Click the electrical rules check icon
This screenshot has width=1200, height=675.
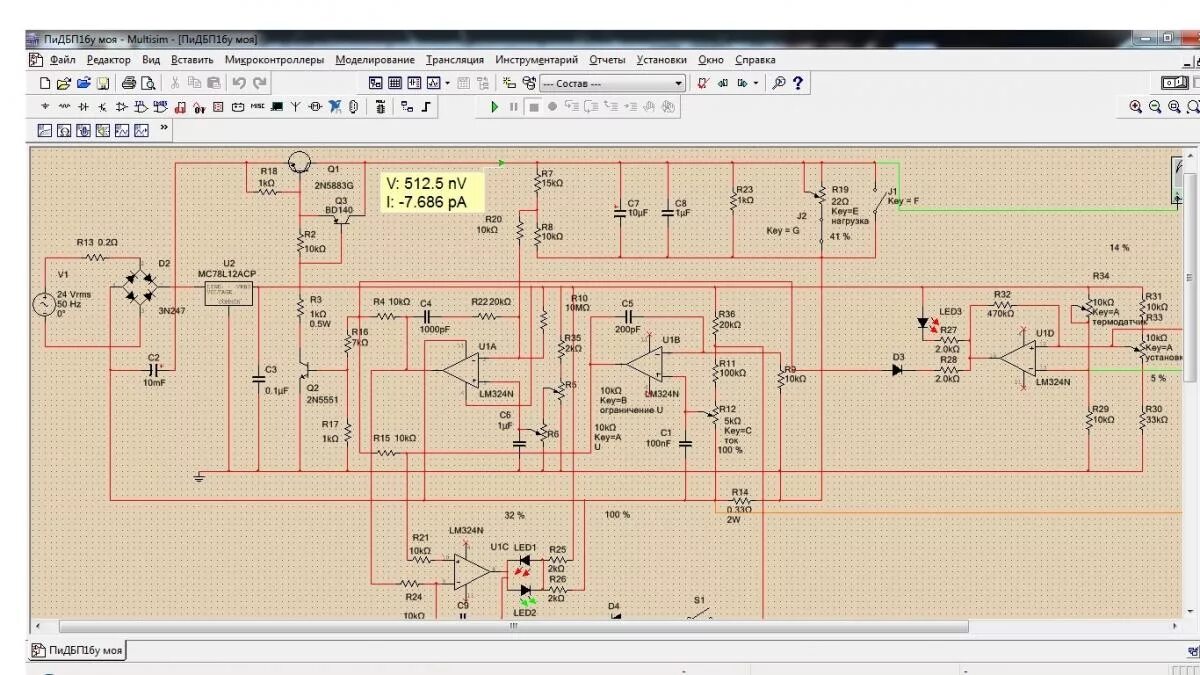pyautogui.click(x=703, y=83)
